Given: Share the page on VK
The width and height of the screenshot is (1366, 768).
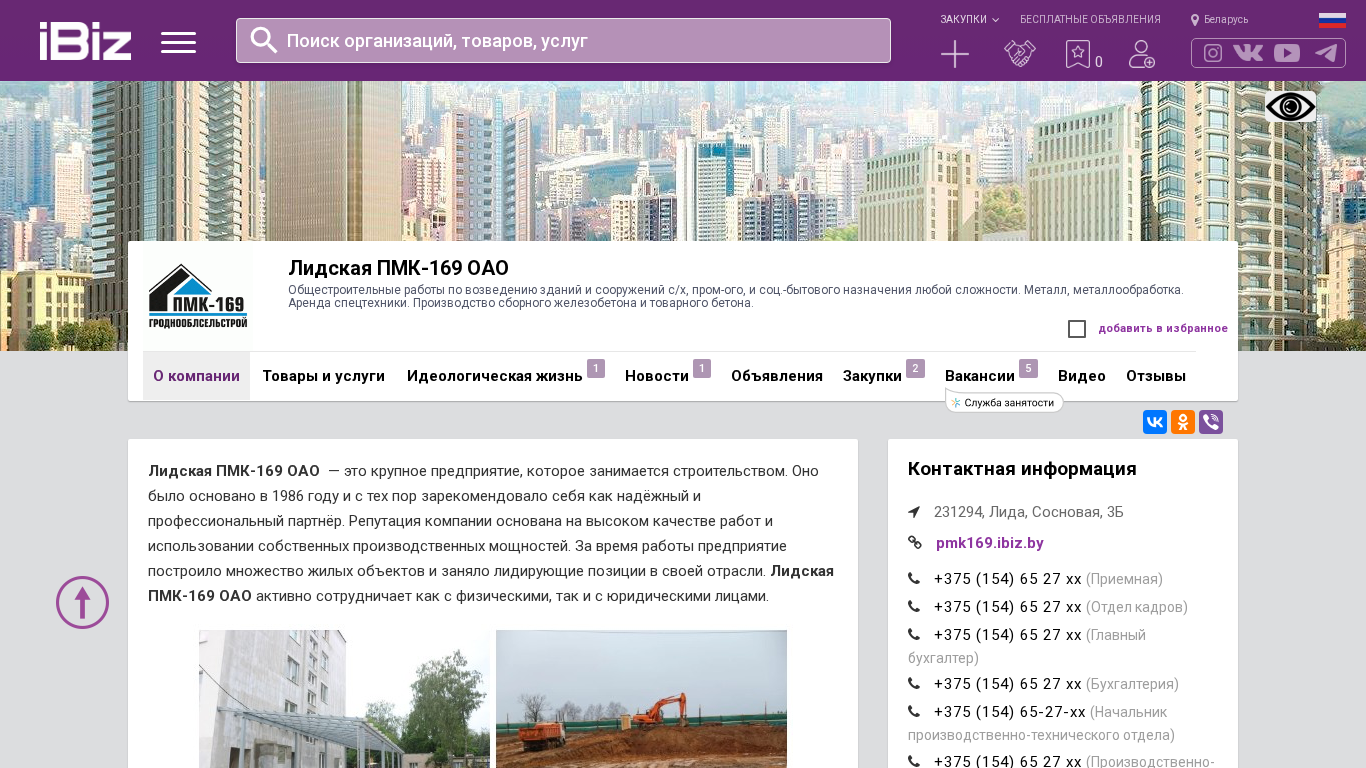Looking at the screenshot, I should (x=1155, y=422).
